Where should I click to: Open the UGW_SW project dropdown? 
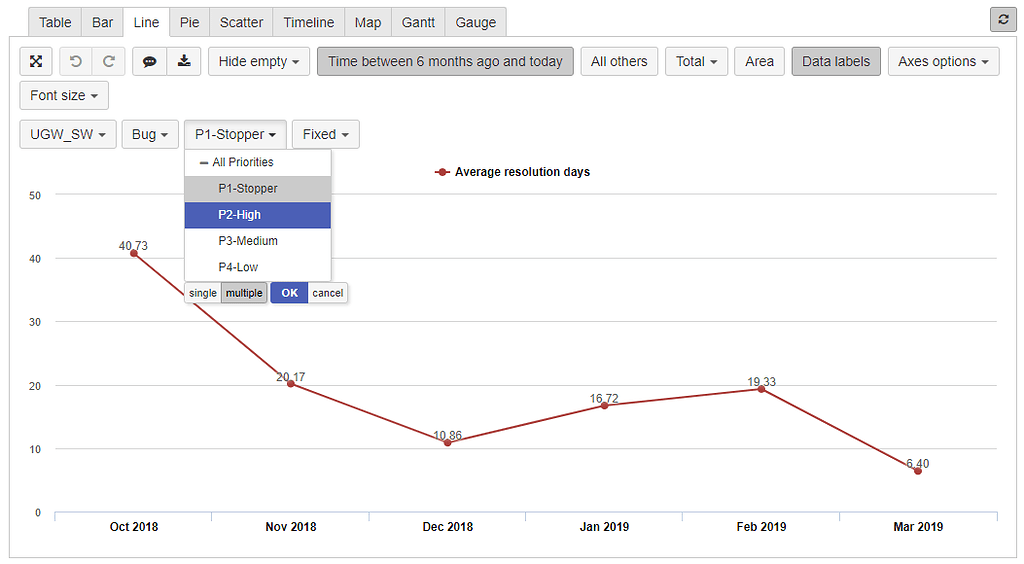[x=67, y=134]
